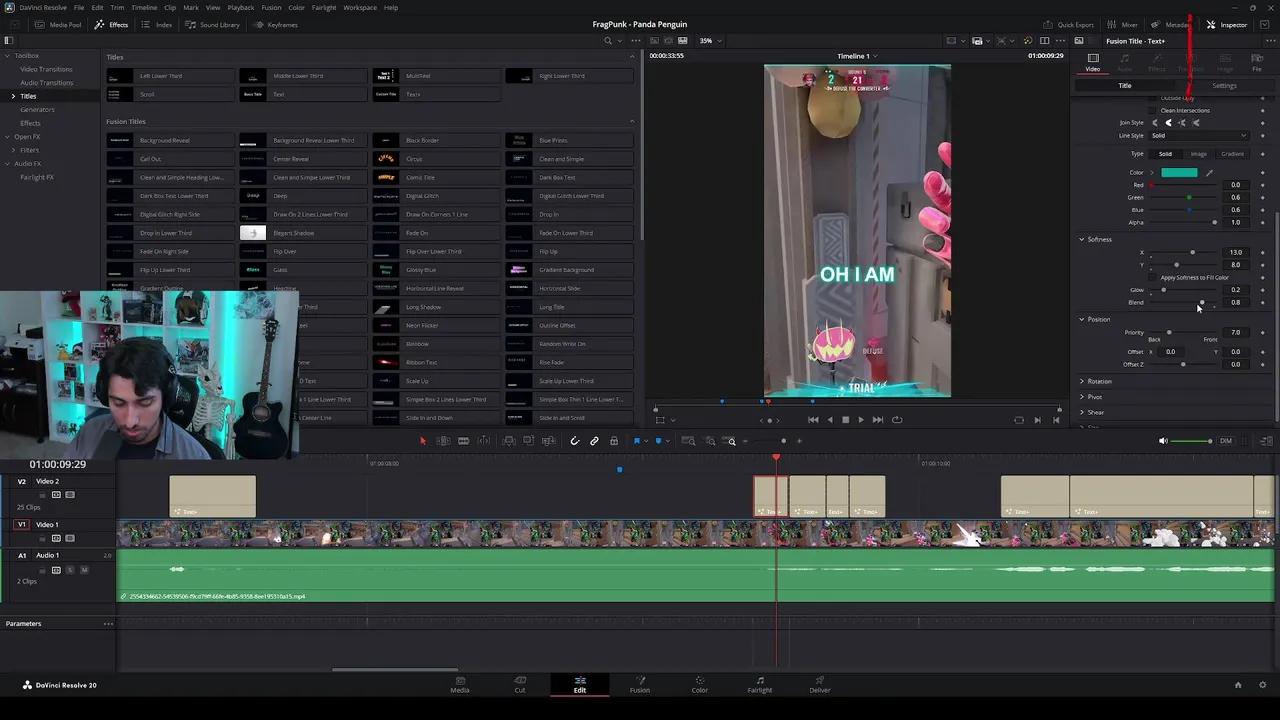
Task: Open the Keyframes panel
Action: coord(276,25)
